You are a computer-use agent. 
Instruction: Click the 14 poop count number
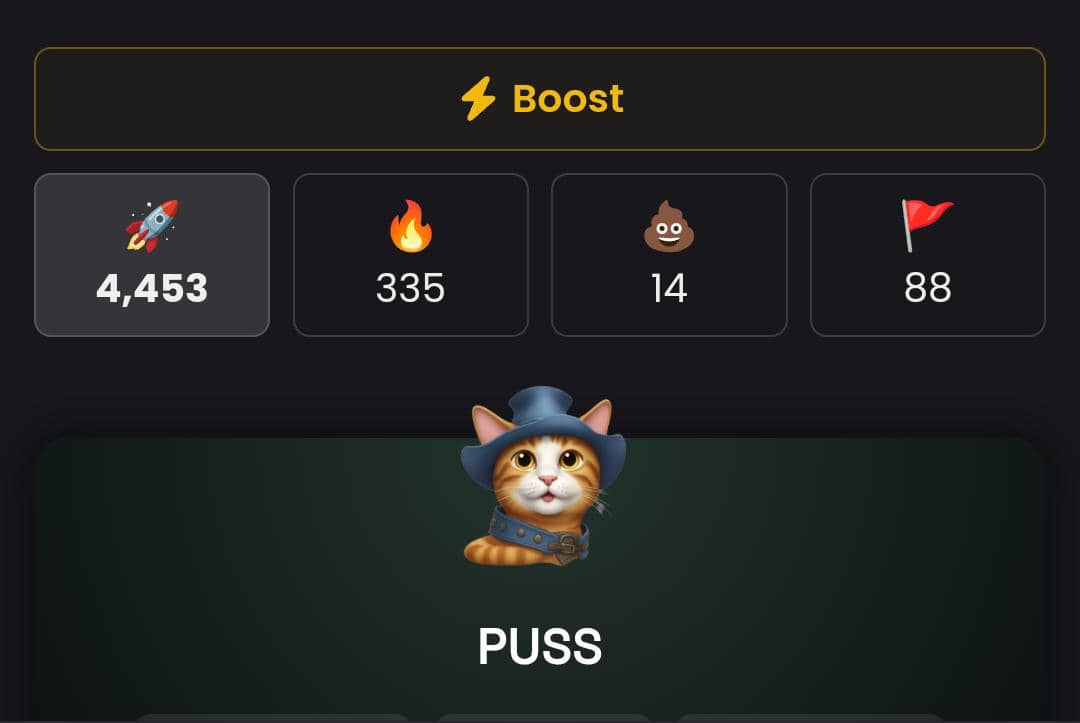[x=669, y=288]
